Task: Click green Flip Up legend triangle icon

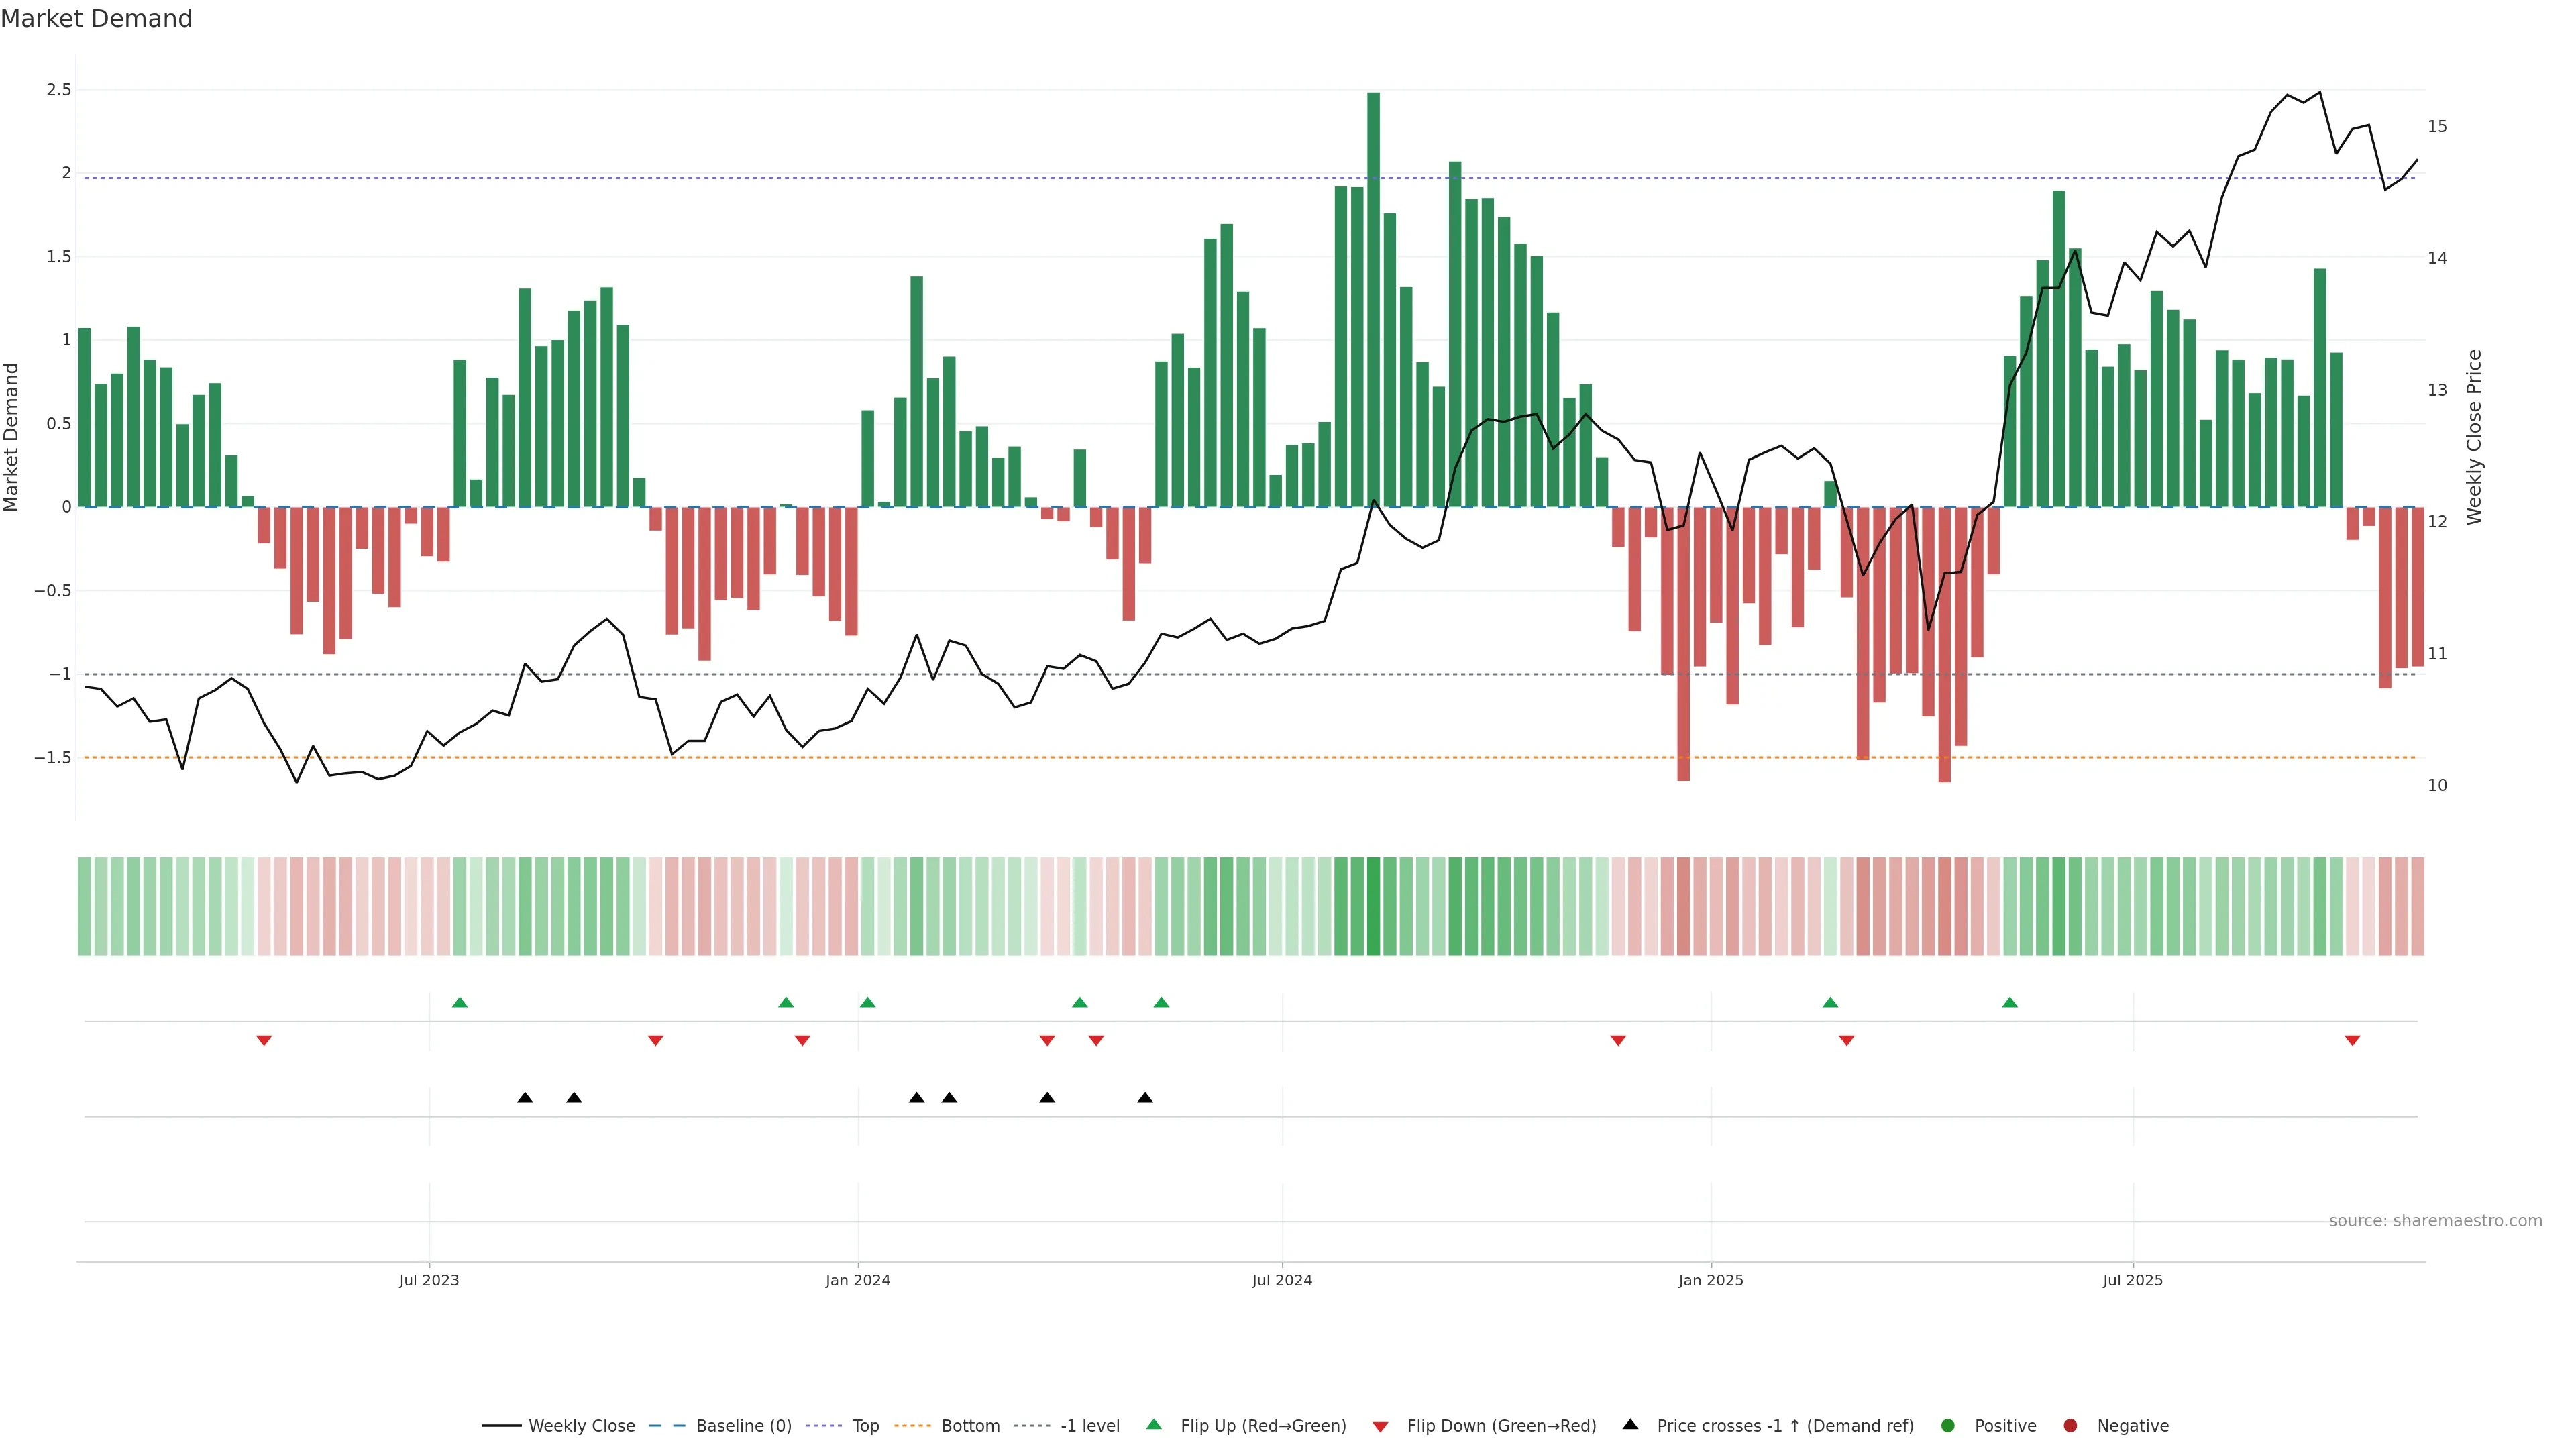Action: click(1154, 1424)
